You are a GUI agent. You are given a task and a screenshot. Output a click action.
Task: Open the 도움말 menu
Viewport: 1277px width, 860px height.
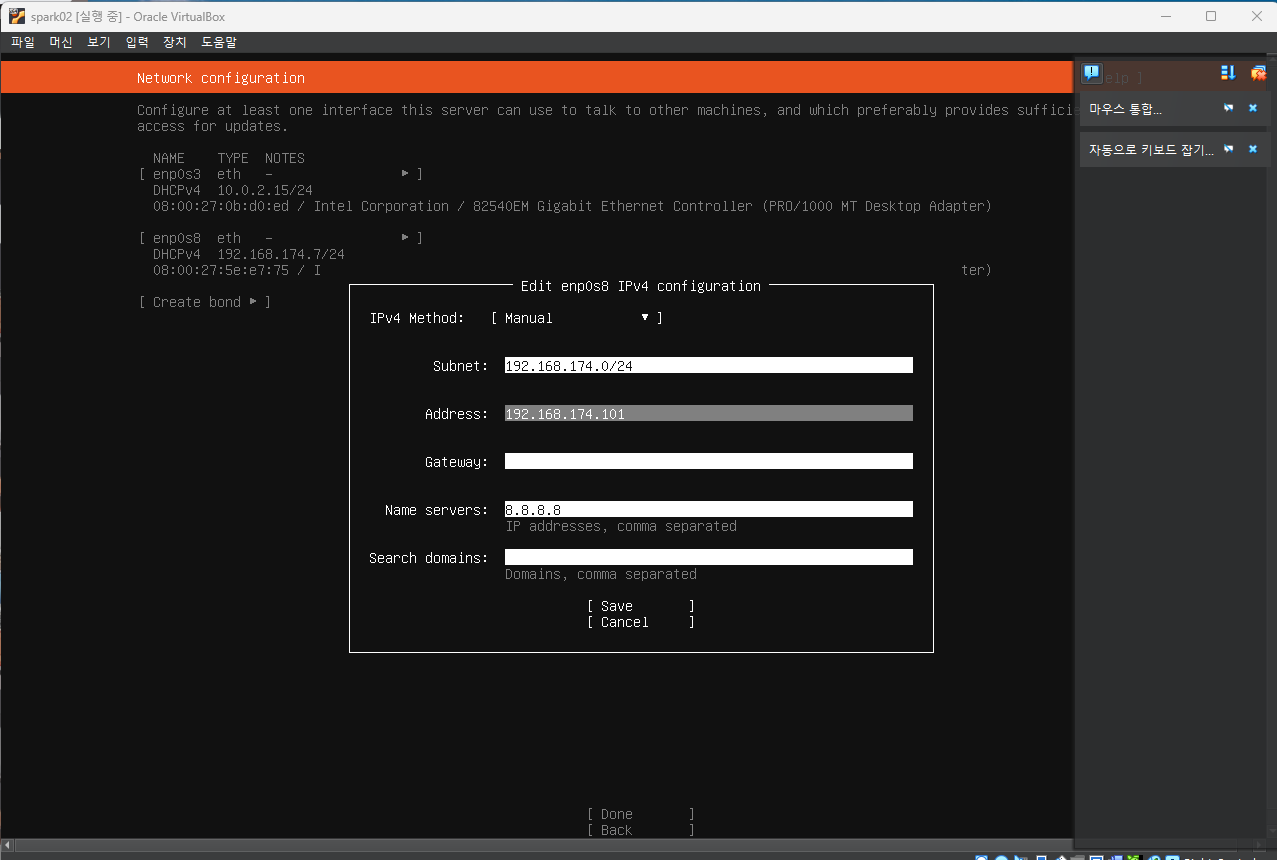[219, 42]
